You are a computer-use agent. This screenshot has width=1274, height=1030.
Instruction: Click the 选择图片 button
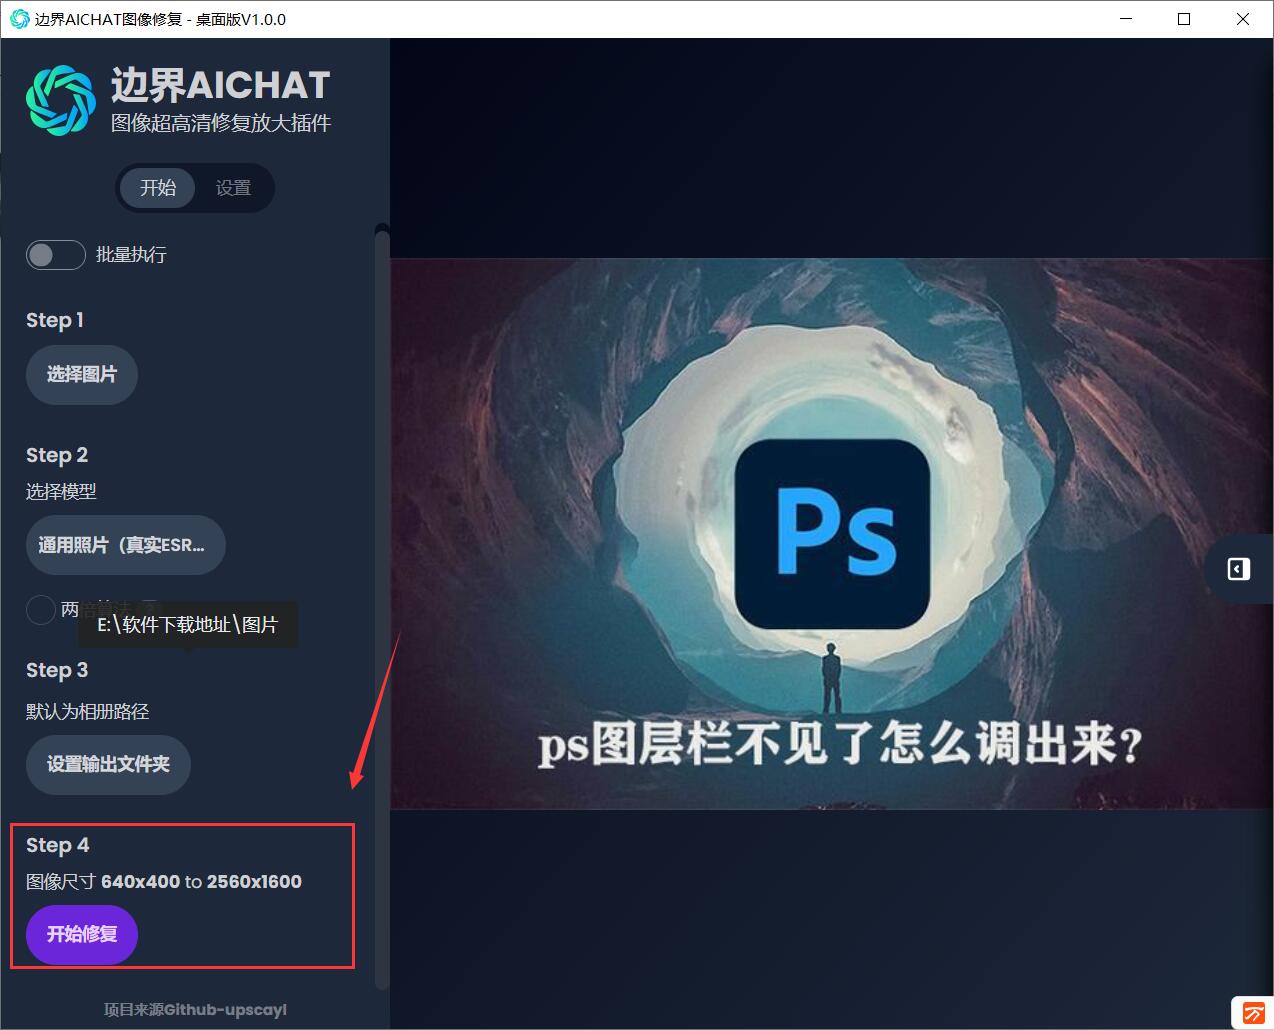(82, 375)
